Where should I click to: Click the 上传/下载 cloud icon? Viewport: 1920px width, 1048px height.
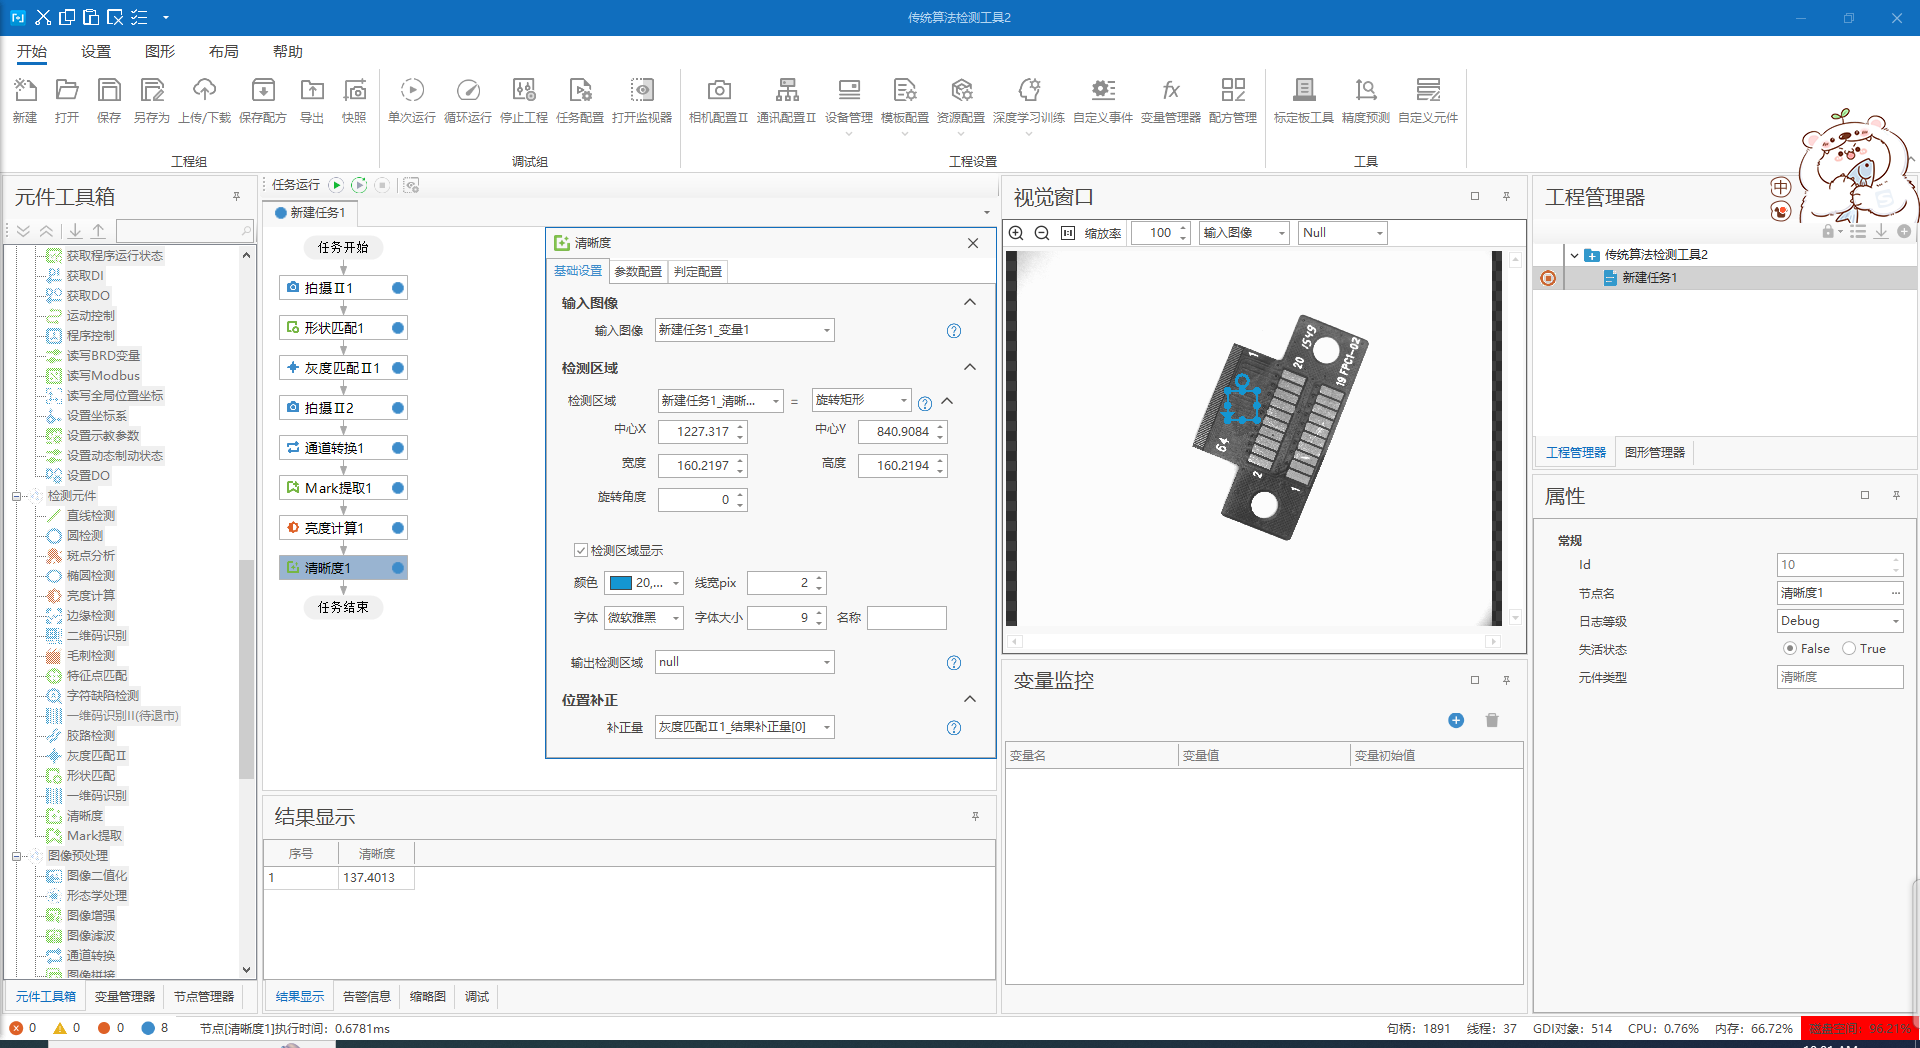tap(205, 91)
